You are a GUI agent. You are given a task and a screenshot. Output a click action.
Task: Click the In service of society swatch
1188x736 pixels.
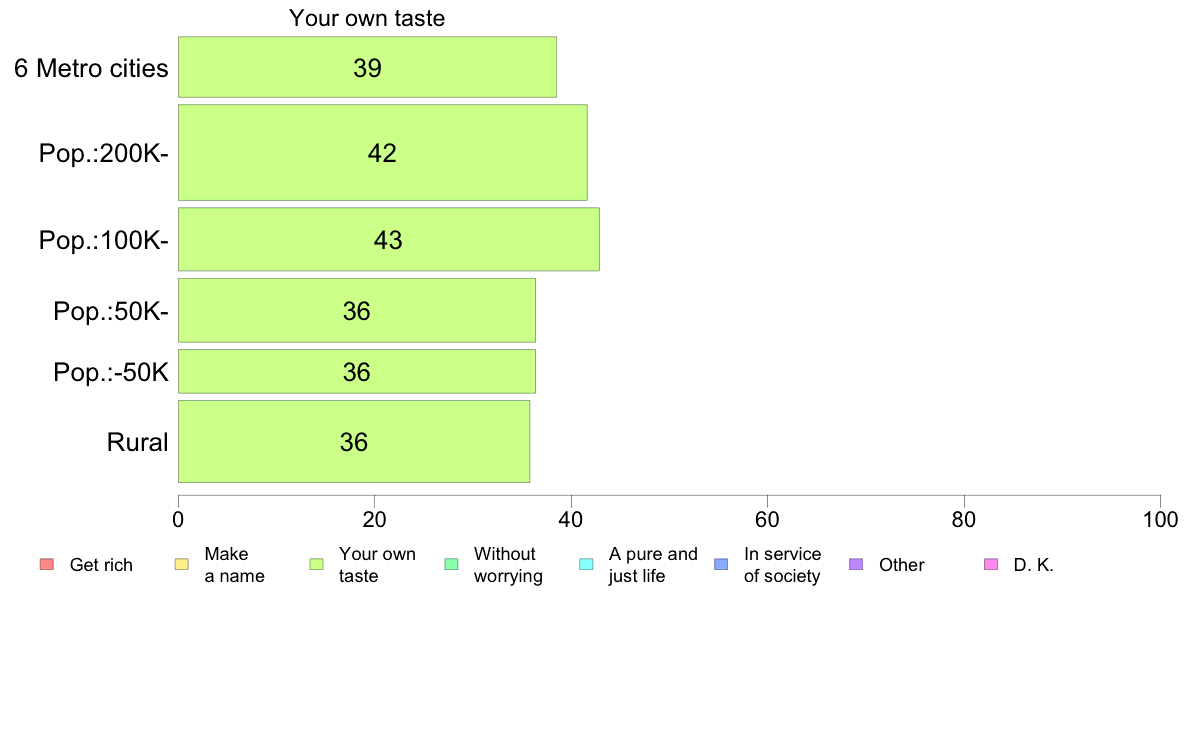tap(721, 565)
